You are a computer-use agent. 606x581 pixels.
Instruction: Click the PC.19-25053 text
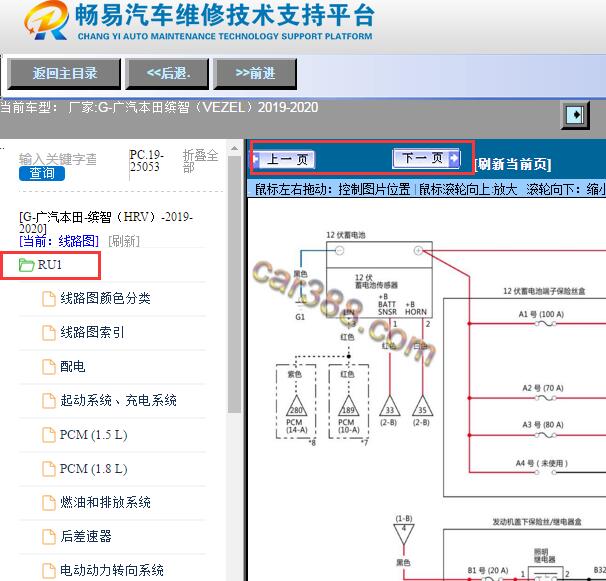click(146, 160)
